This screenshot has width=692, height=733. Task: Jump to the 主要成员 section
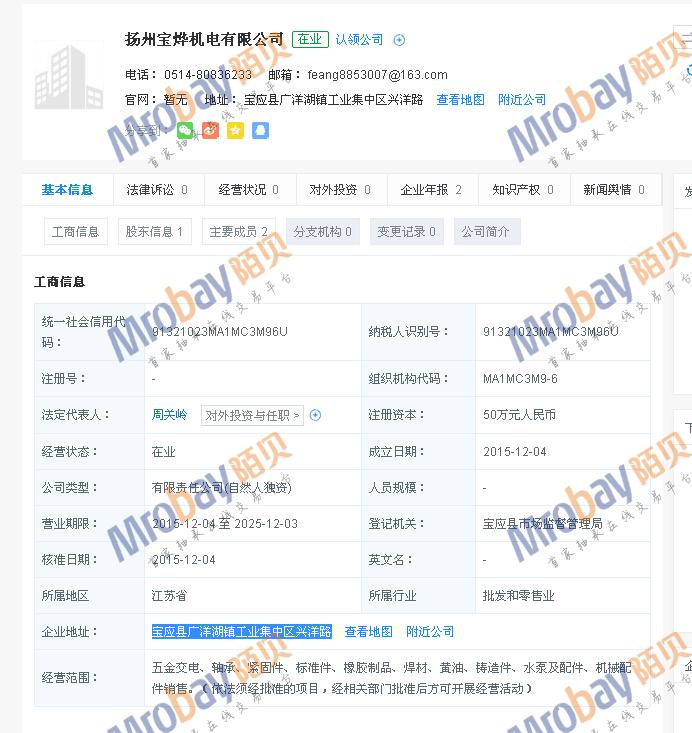tap(238, 232)
